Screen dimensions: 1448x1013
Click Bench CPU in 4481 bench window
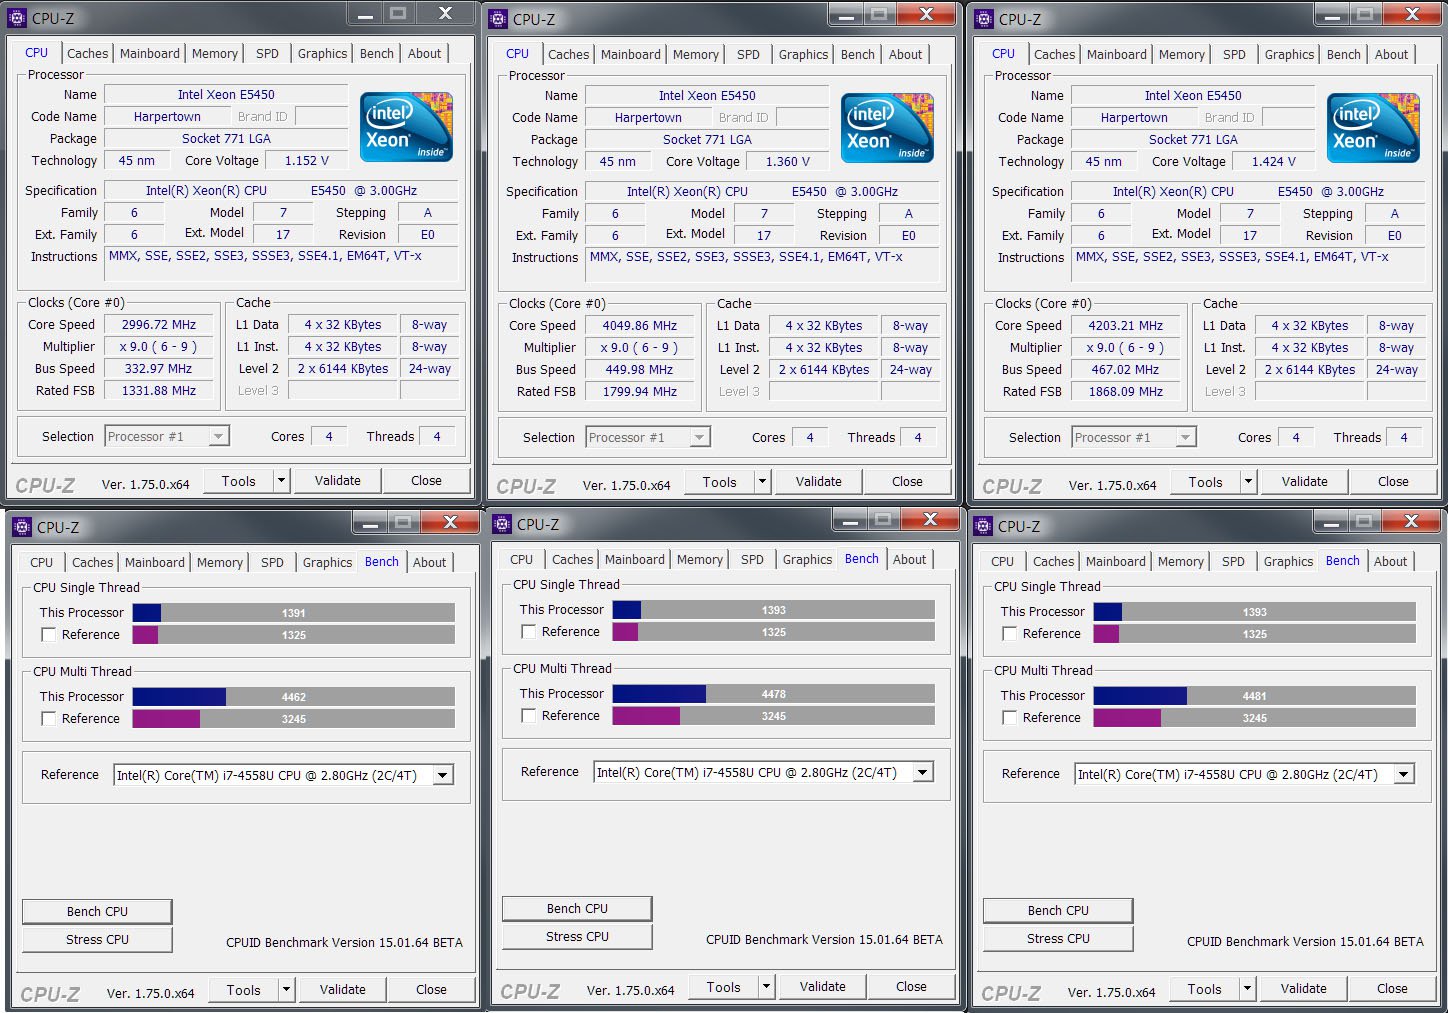tap(1058, 911)
